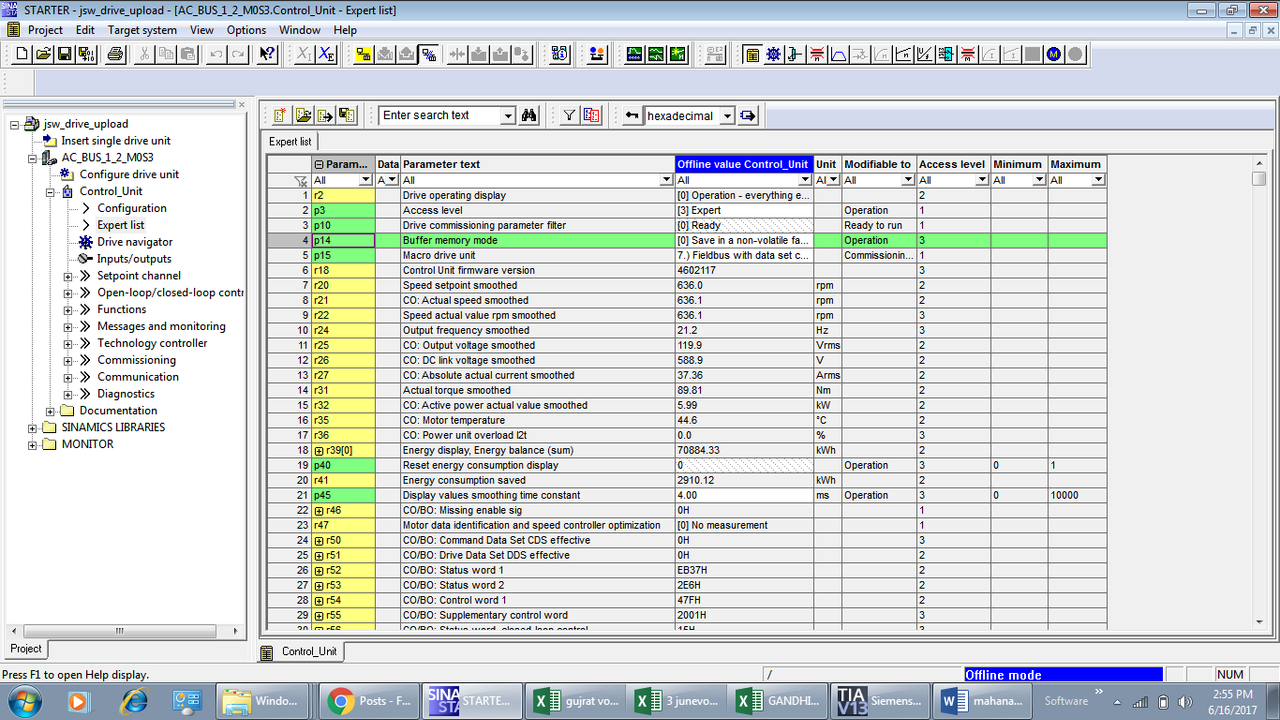The height and width of the screenshot is (720, 1280).
Task: Click the Enter search text field
Action: pyautogui.click(x=440, y=116)
